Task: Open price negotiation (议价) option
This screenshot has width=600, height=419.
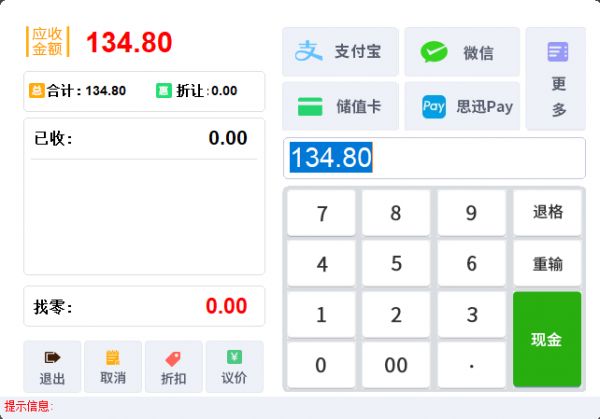Action: pos(235,367)
